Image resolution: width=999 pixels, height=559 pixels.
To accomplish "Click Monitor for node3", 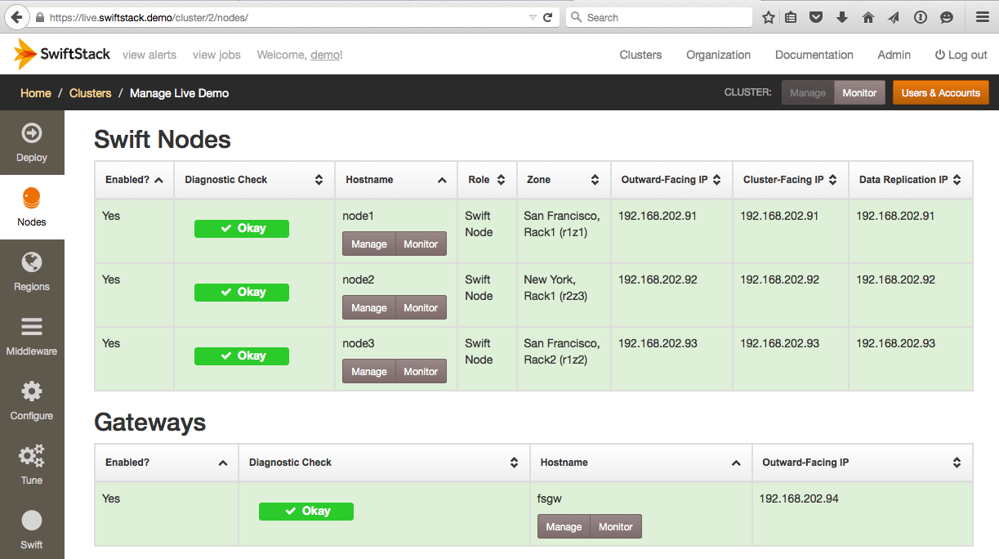I will coord(420,371).
